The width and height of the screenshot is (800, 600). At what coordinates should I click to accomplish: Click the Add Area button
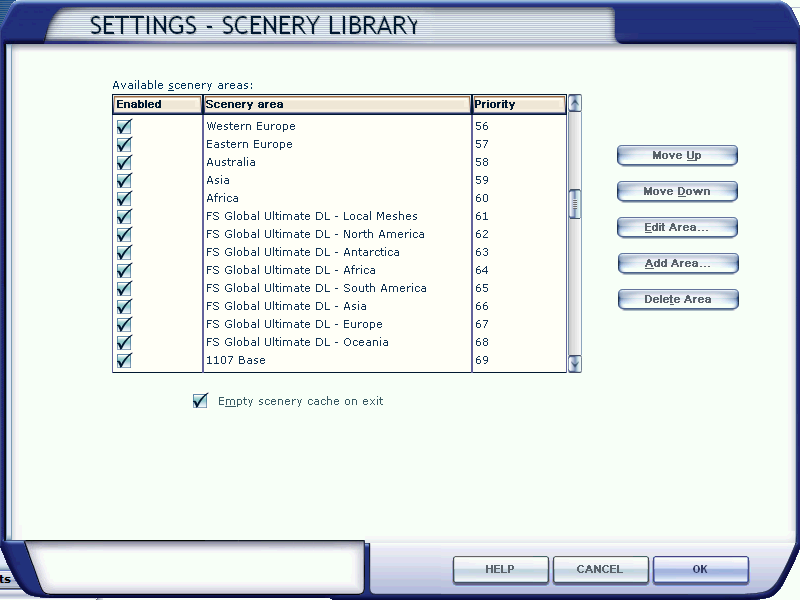tap(677, 264)
